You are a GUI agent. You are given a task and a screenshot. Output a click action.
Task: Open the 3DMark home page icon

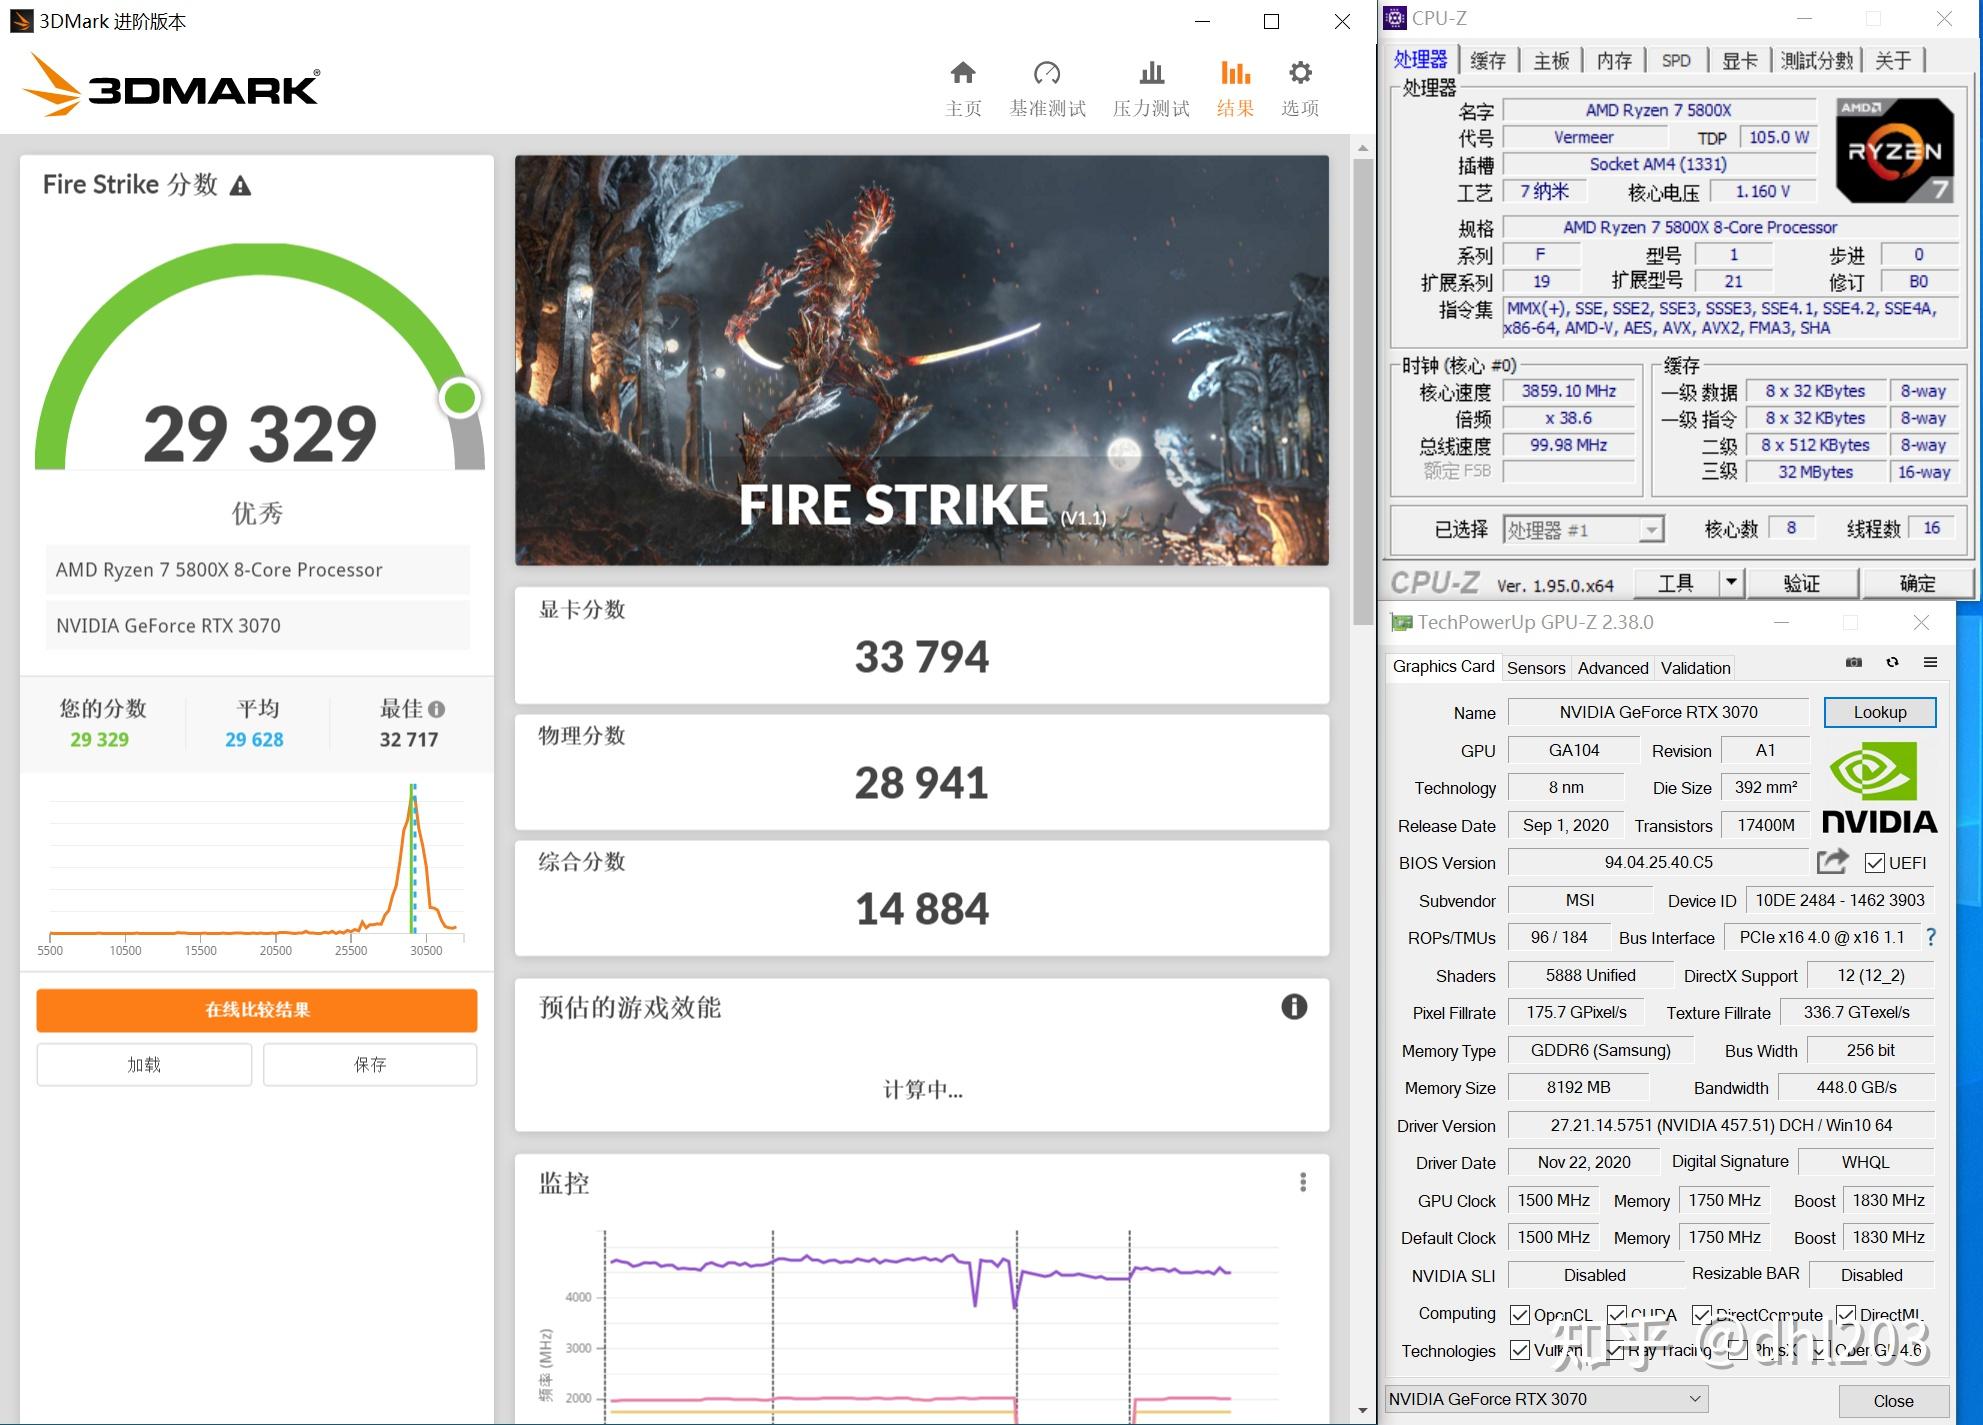click(x=962, y=72)
